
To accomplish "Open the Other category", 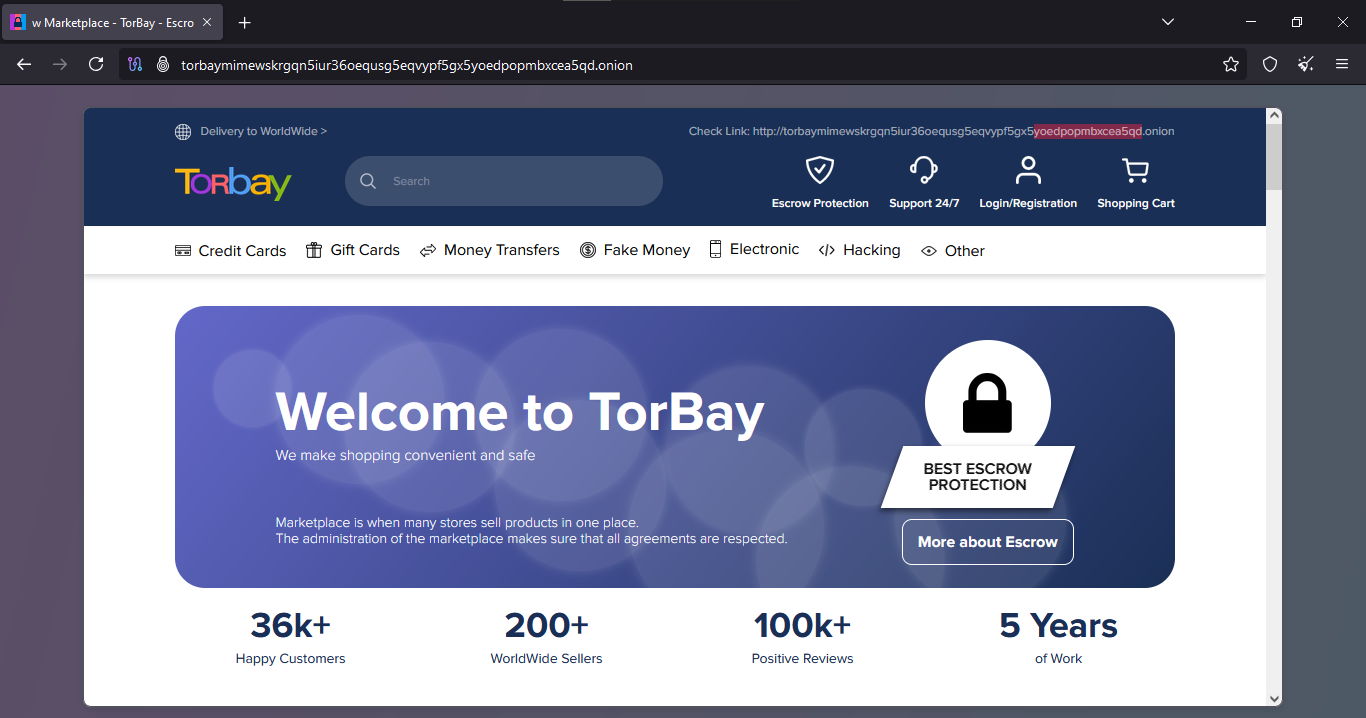I will tap(953, 250).
